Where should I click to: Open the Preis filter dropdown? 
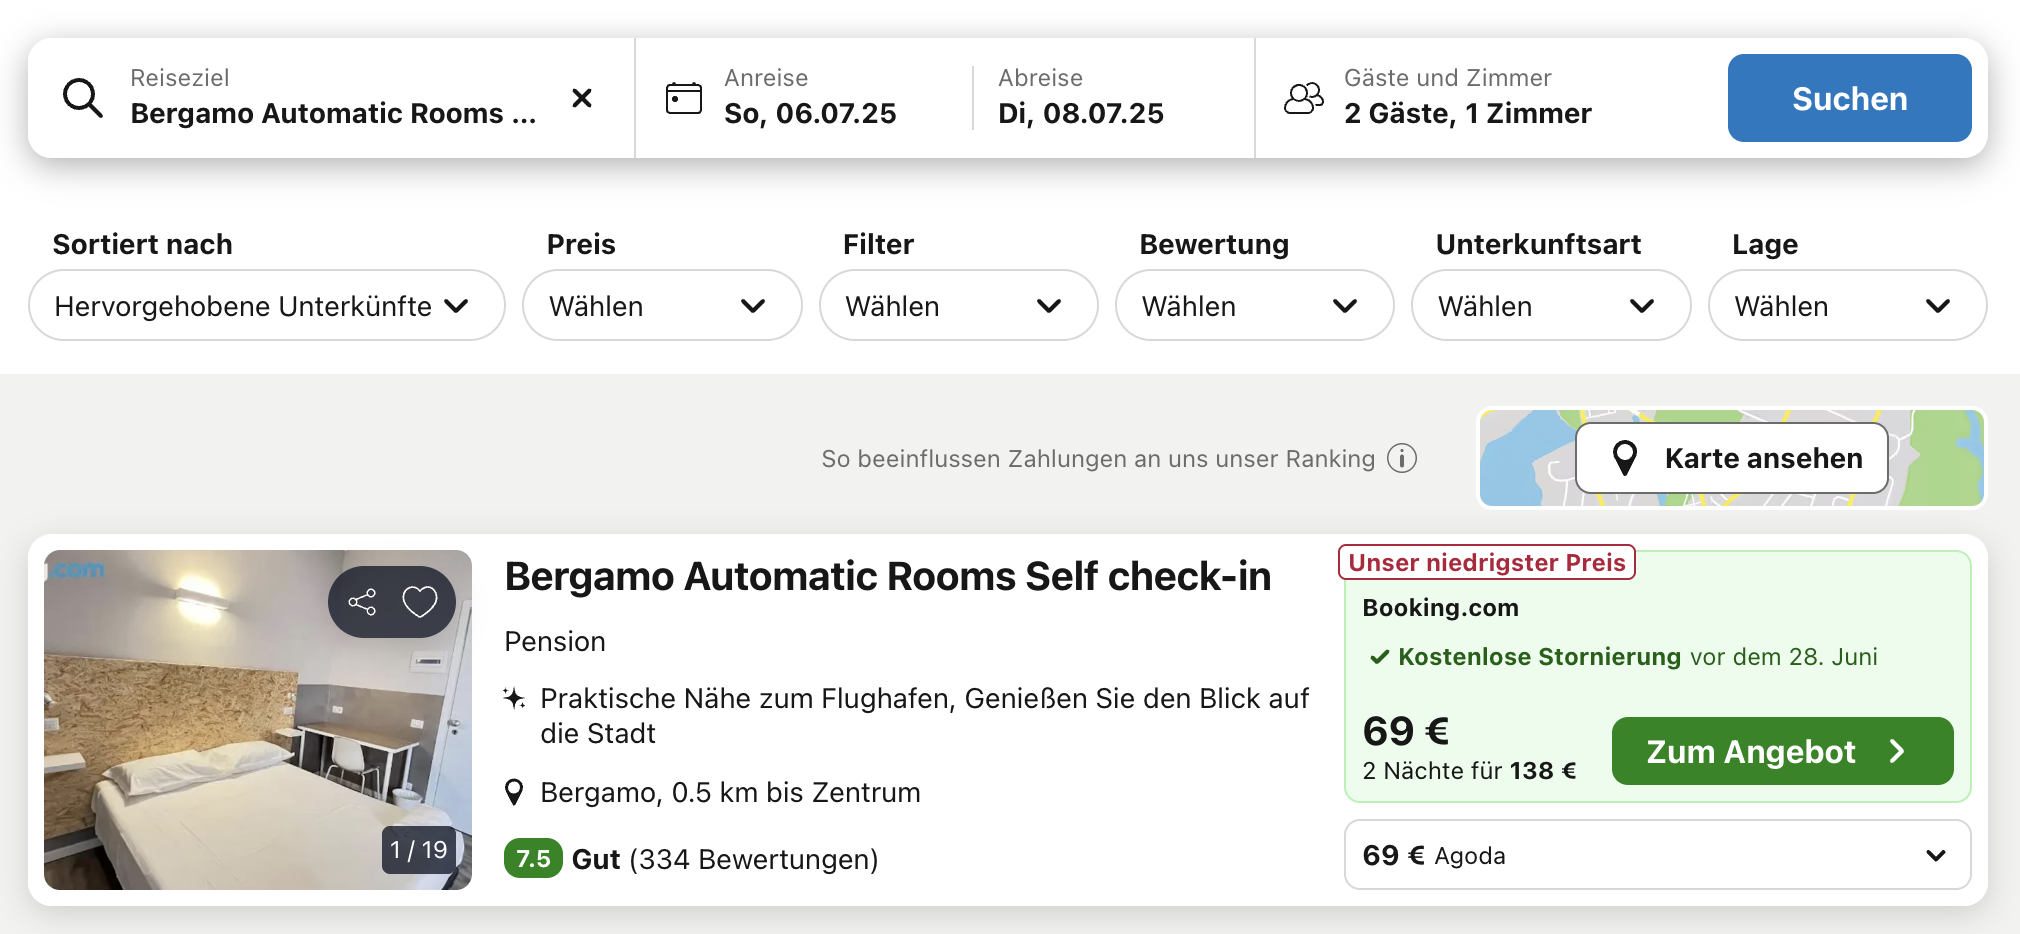pos(662,305)
